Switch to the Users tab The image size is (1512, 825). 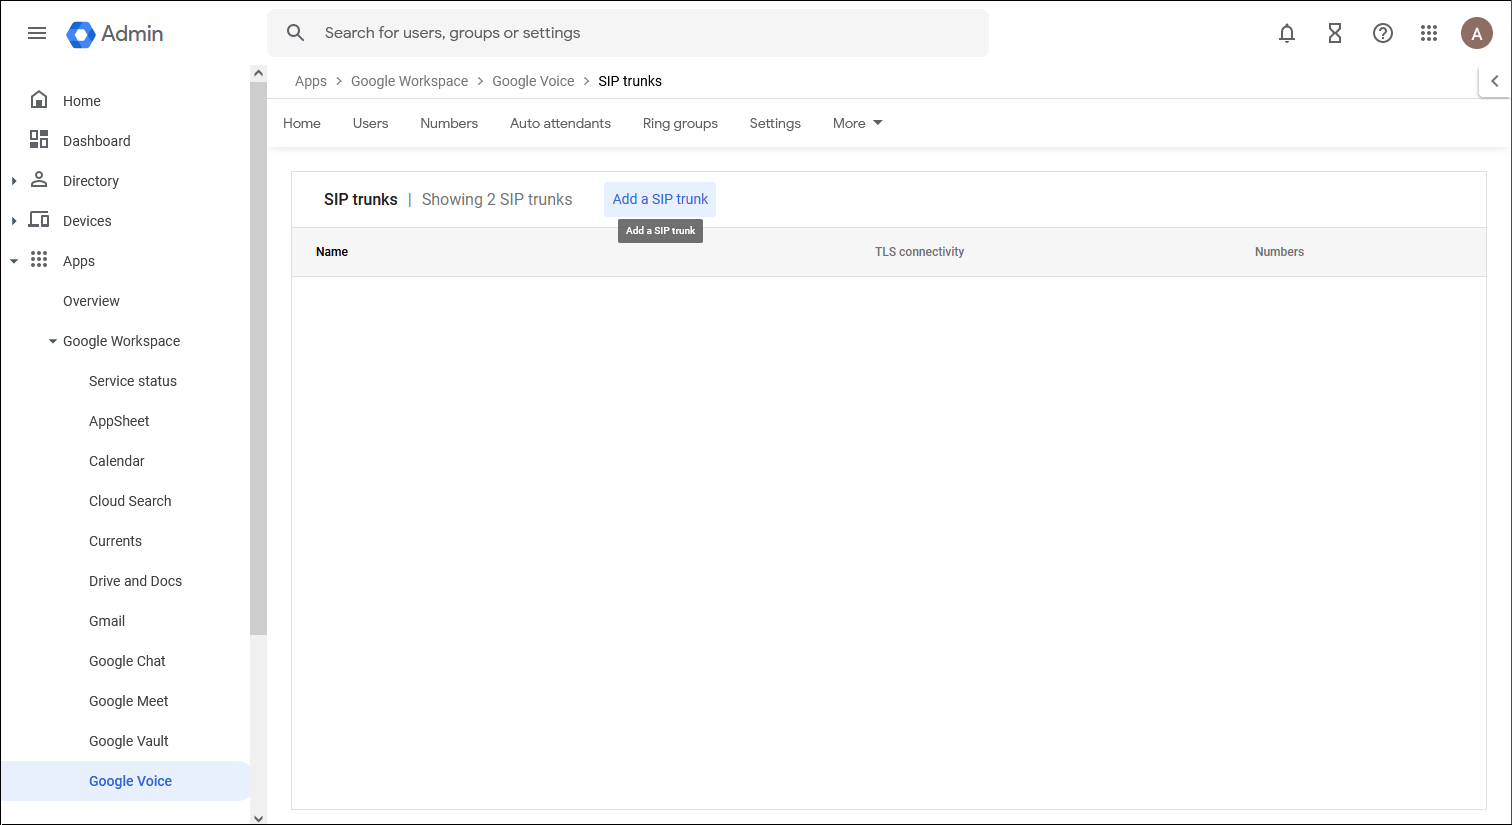point(370,123)
